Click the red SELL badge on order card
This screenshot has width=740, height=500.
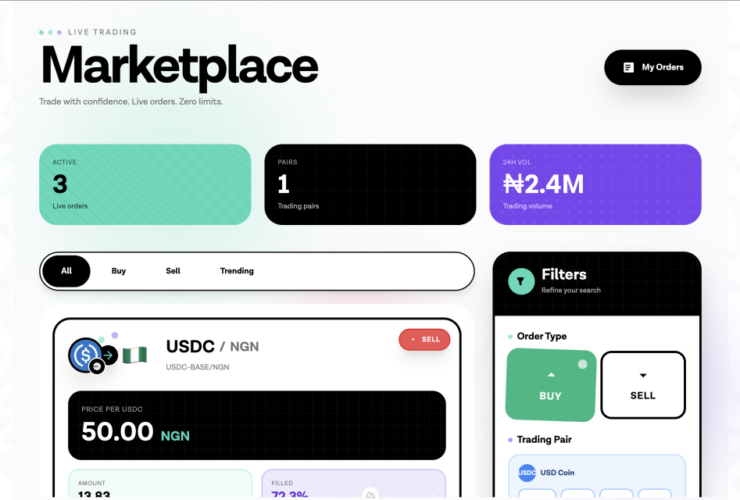[424, 340]
